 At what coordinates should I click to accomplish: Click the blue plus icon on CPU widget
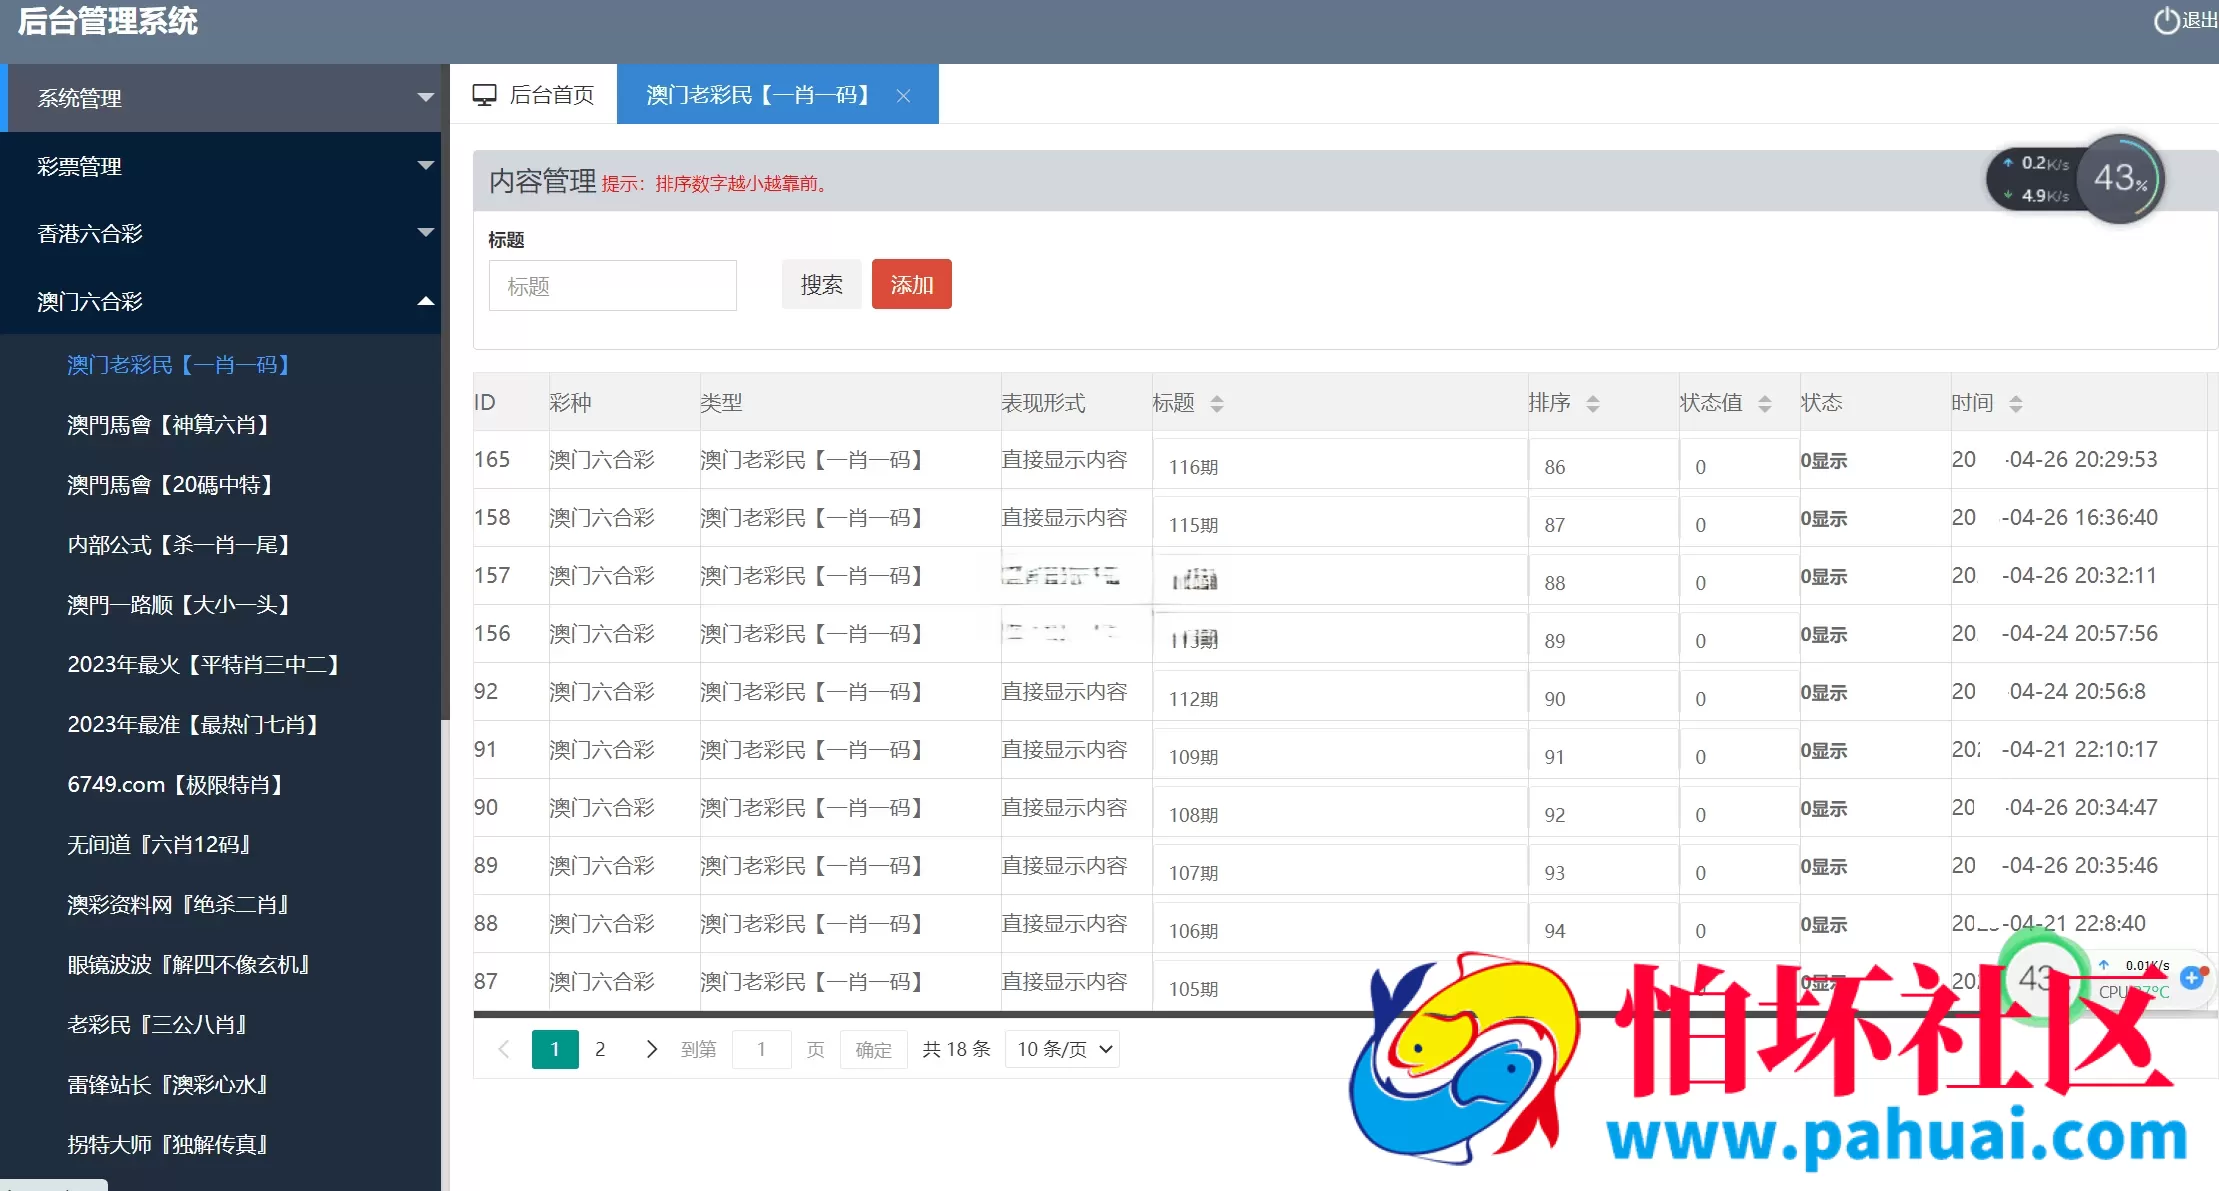2192,977
